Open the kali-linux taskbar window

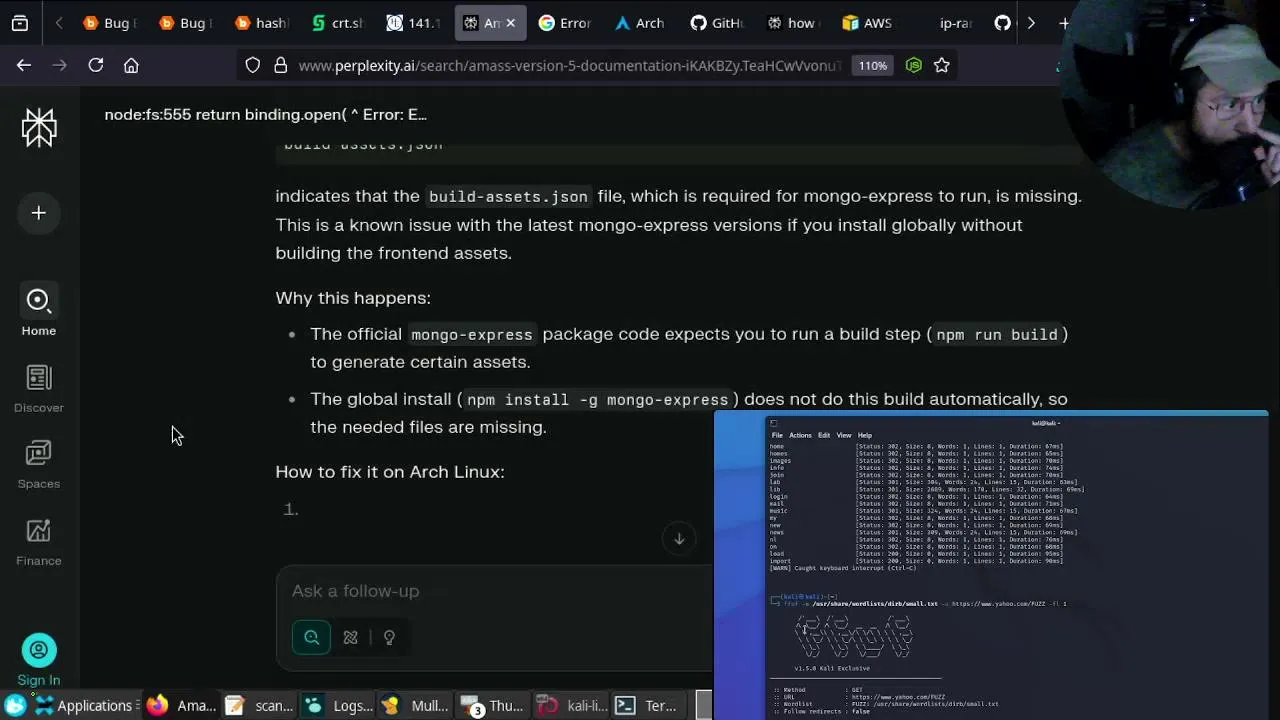570,706
